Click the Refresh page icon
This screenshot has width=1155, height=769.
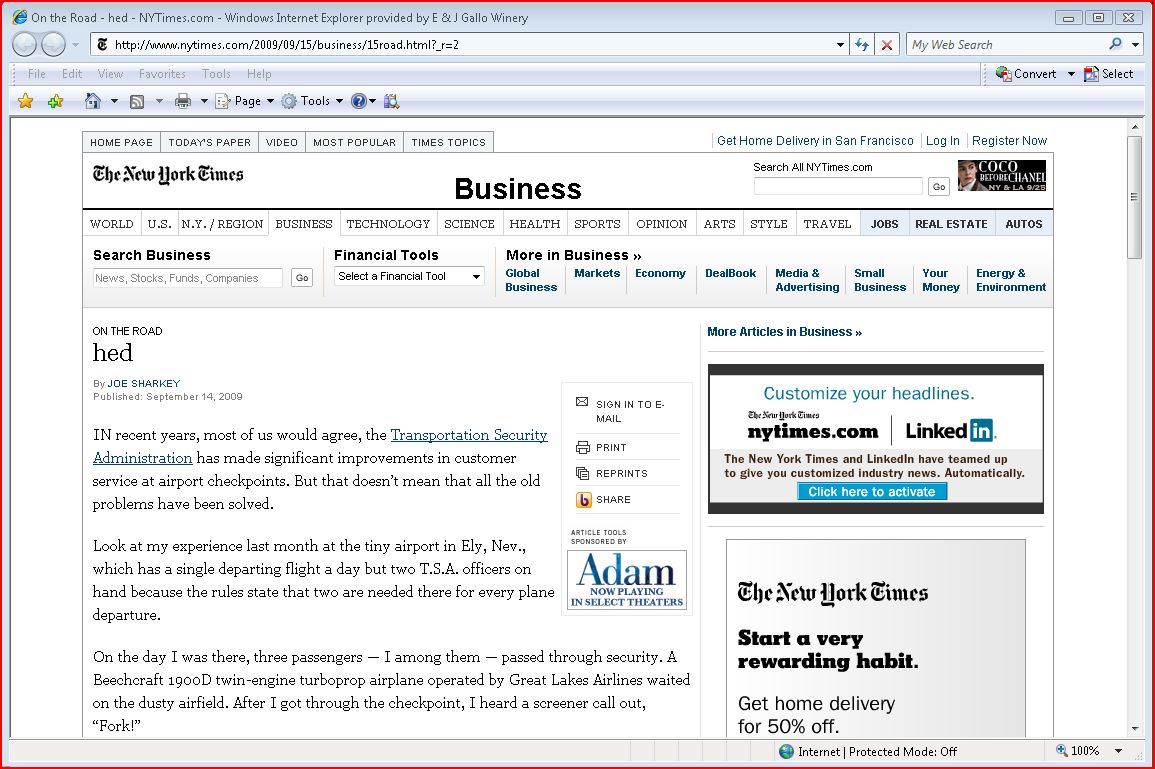coord(861,45)
